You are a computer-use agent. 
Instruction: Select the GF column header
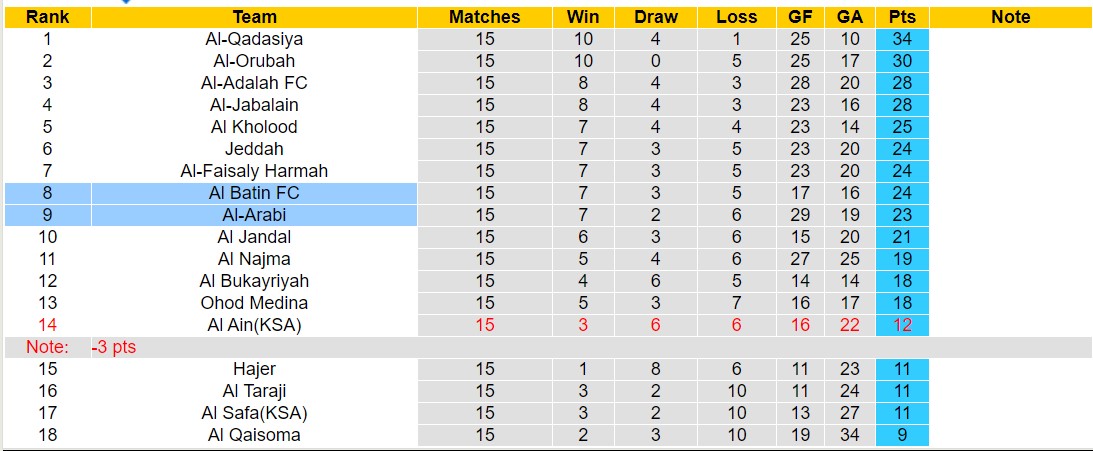[x=799, y=17]
